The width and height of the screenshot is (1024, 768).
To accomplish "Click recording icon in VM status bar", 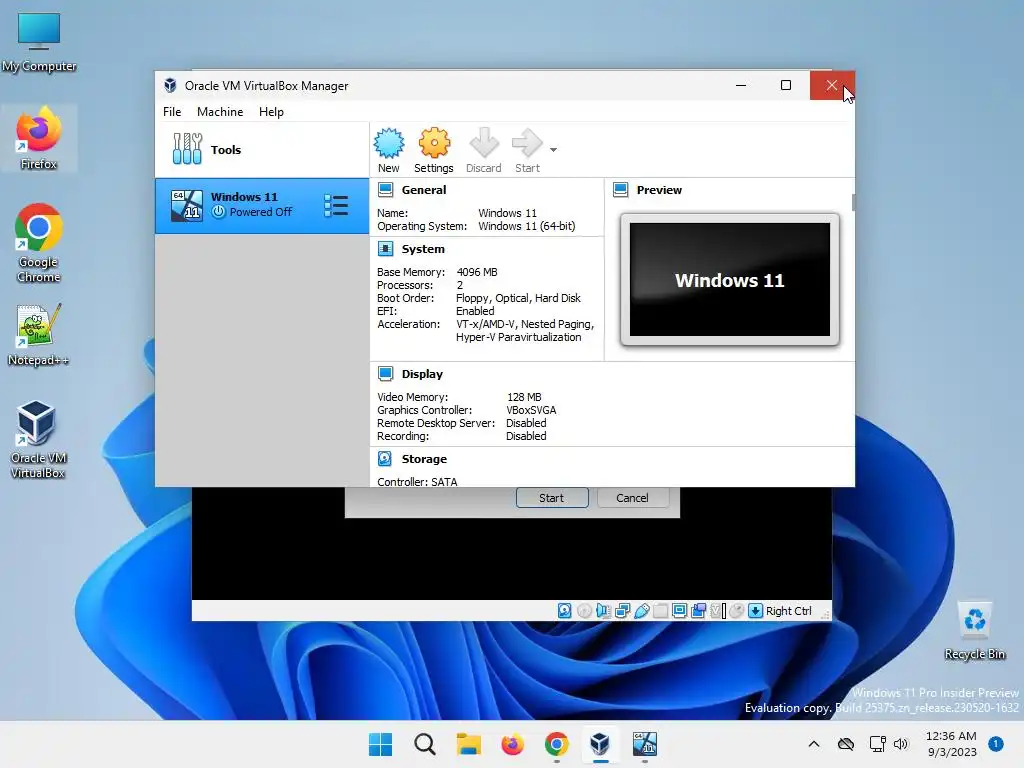I will tap(698, 611).
